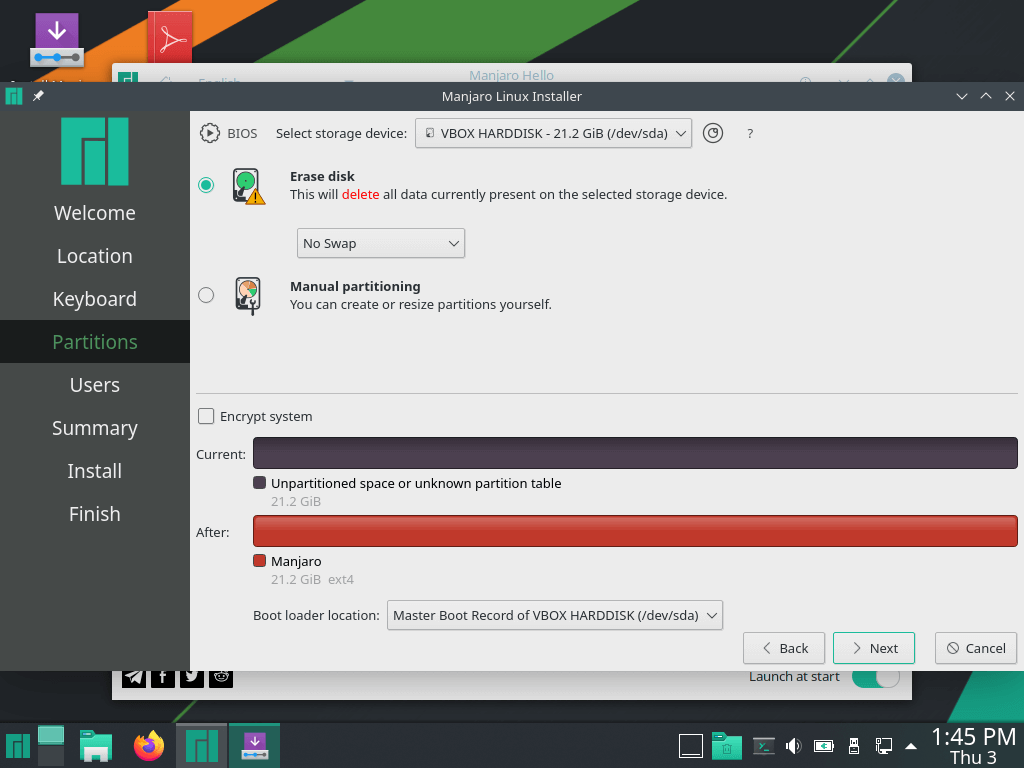Viewport: 1024px width, 768px height.
Task: Click the refresh storage devices icon
Action: (x=712, y=133)
